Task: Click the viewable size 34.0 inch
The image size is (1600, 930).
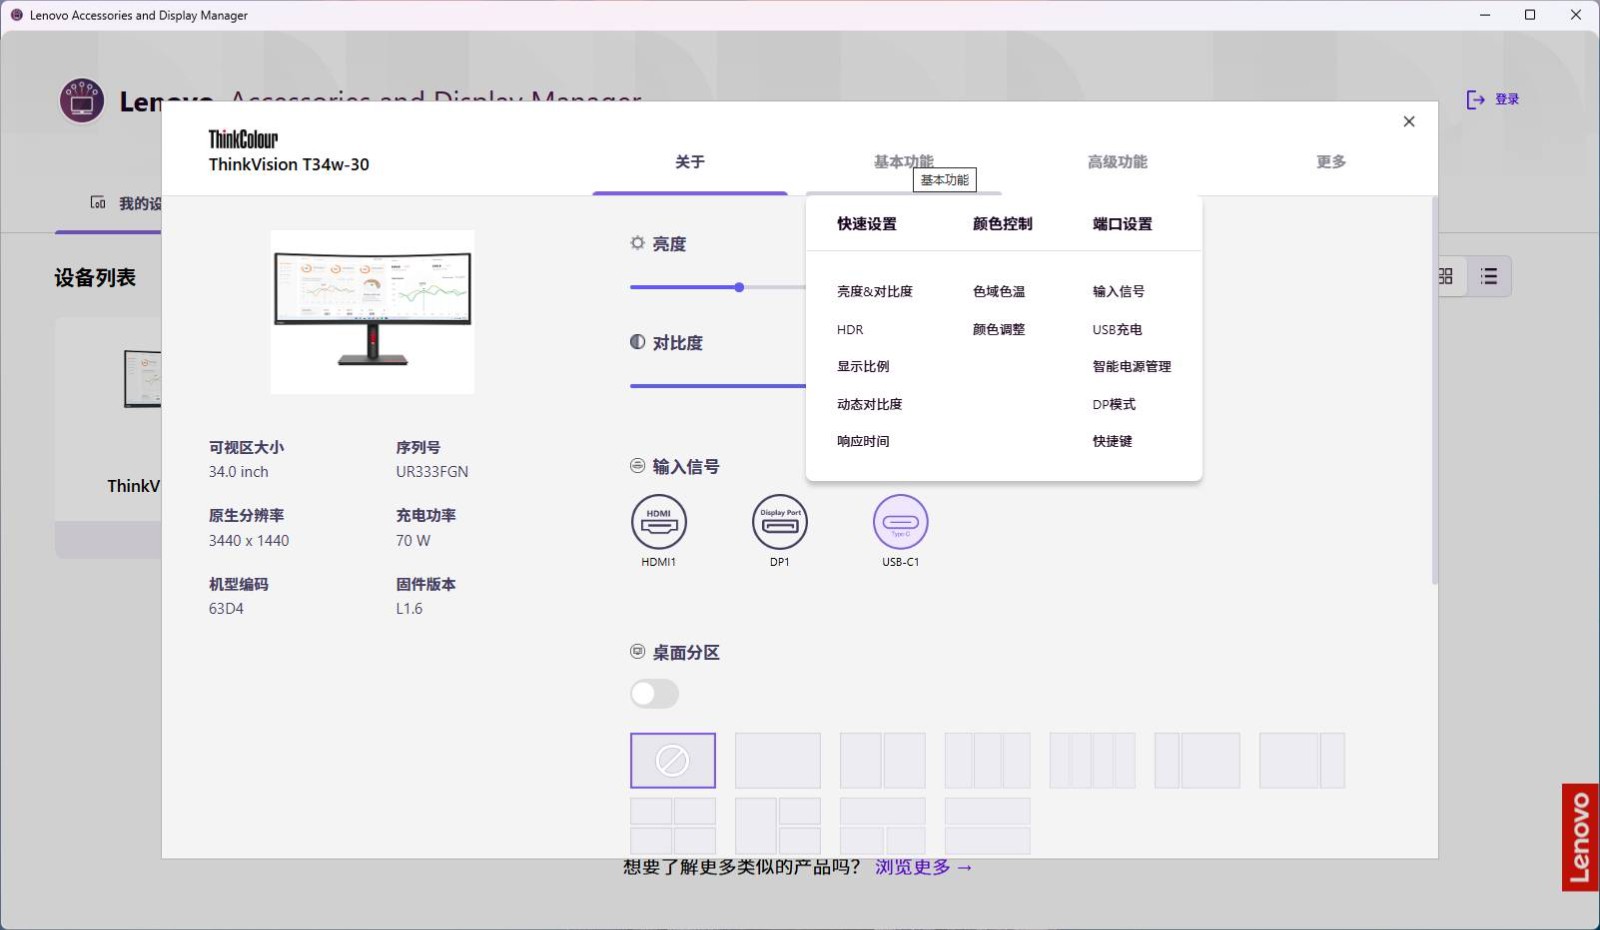Action: tap(238, 472)
